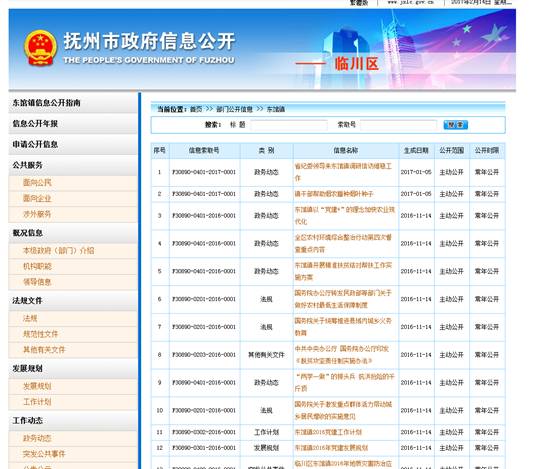Click the national emblem logo in the banner
This screenshot has width=554, height=469.
click(40, 48)
